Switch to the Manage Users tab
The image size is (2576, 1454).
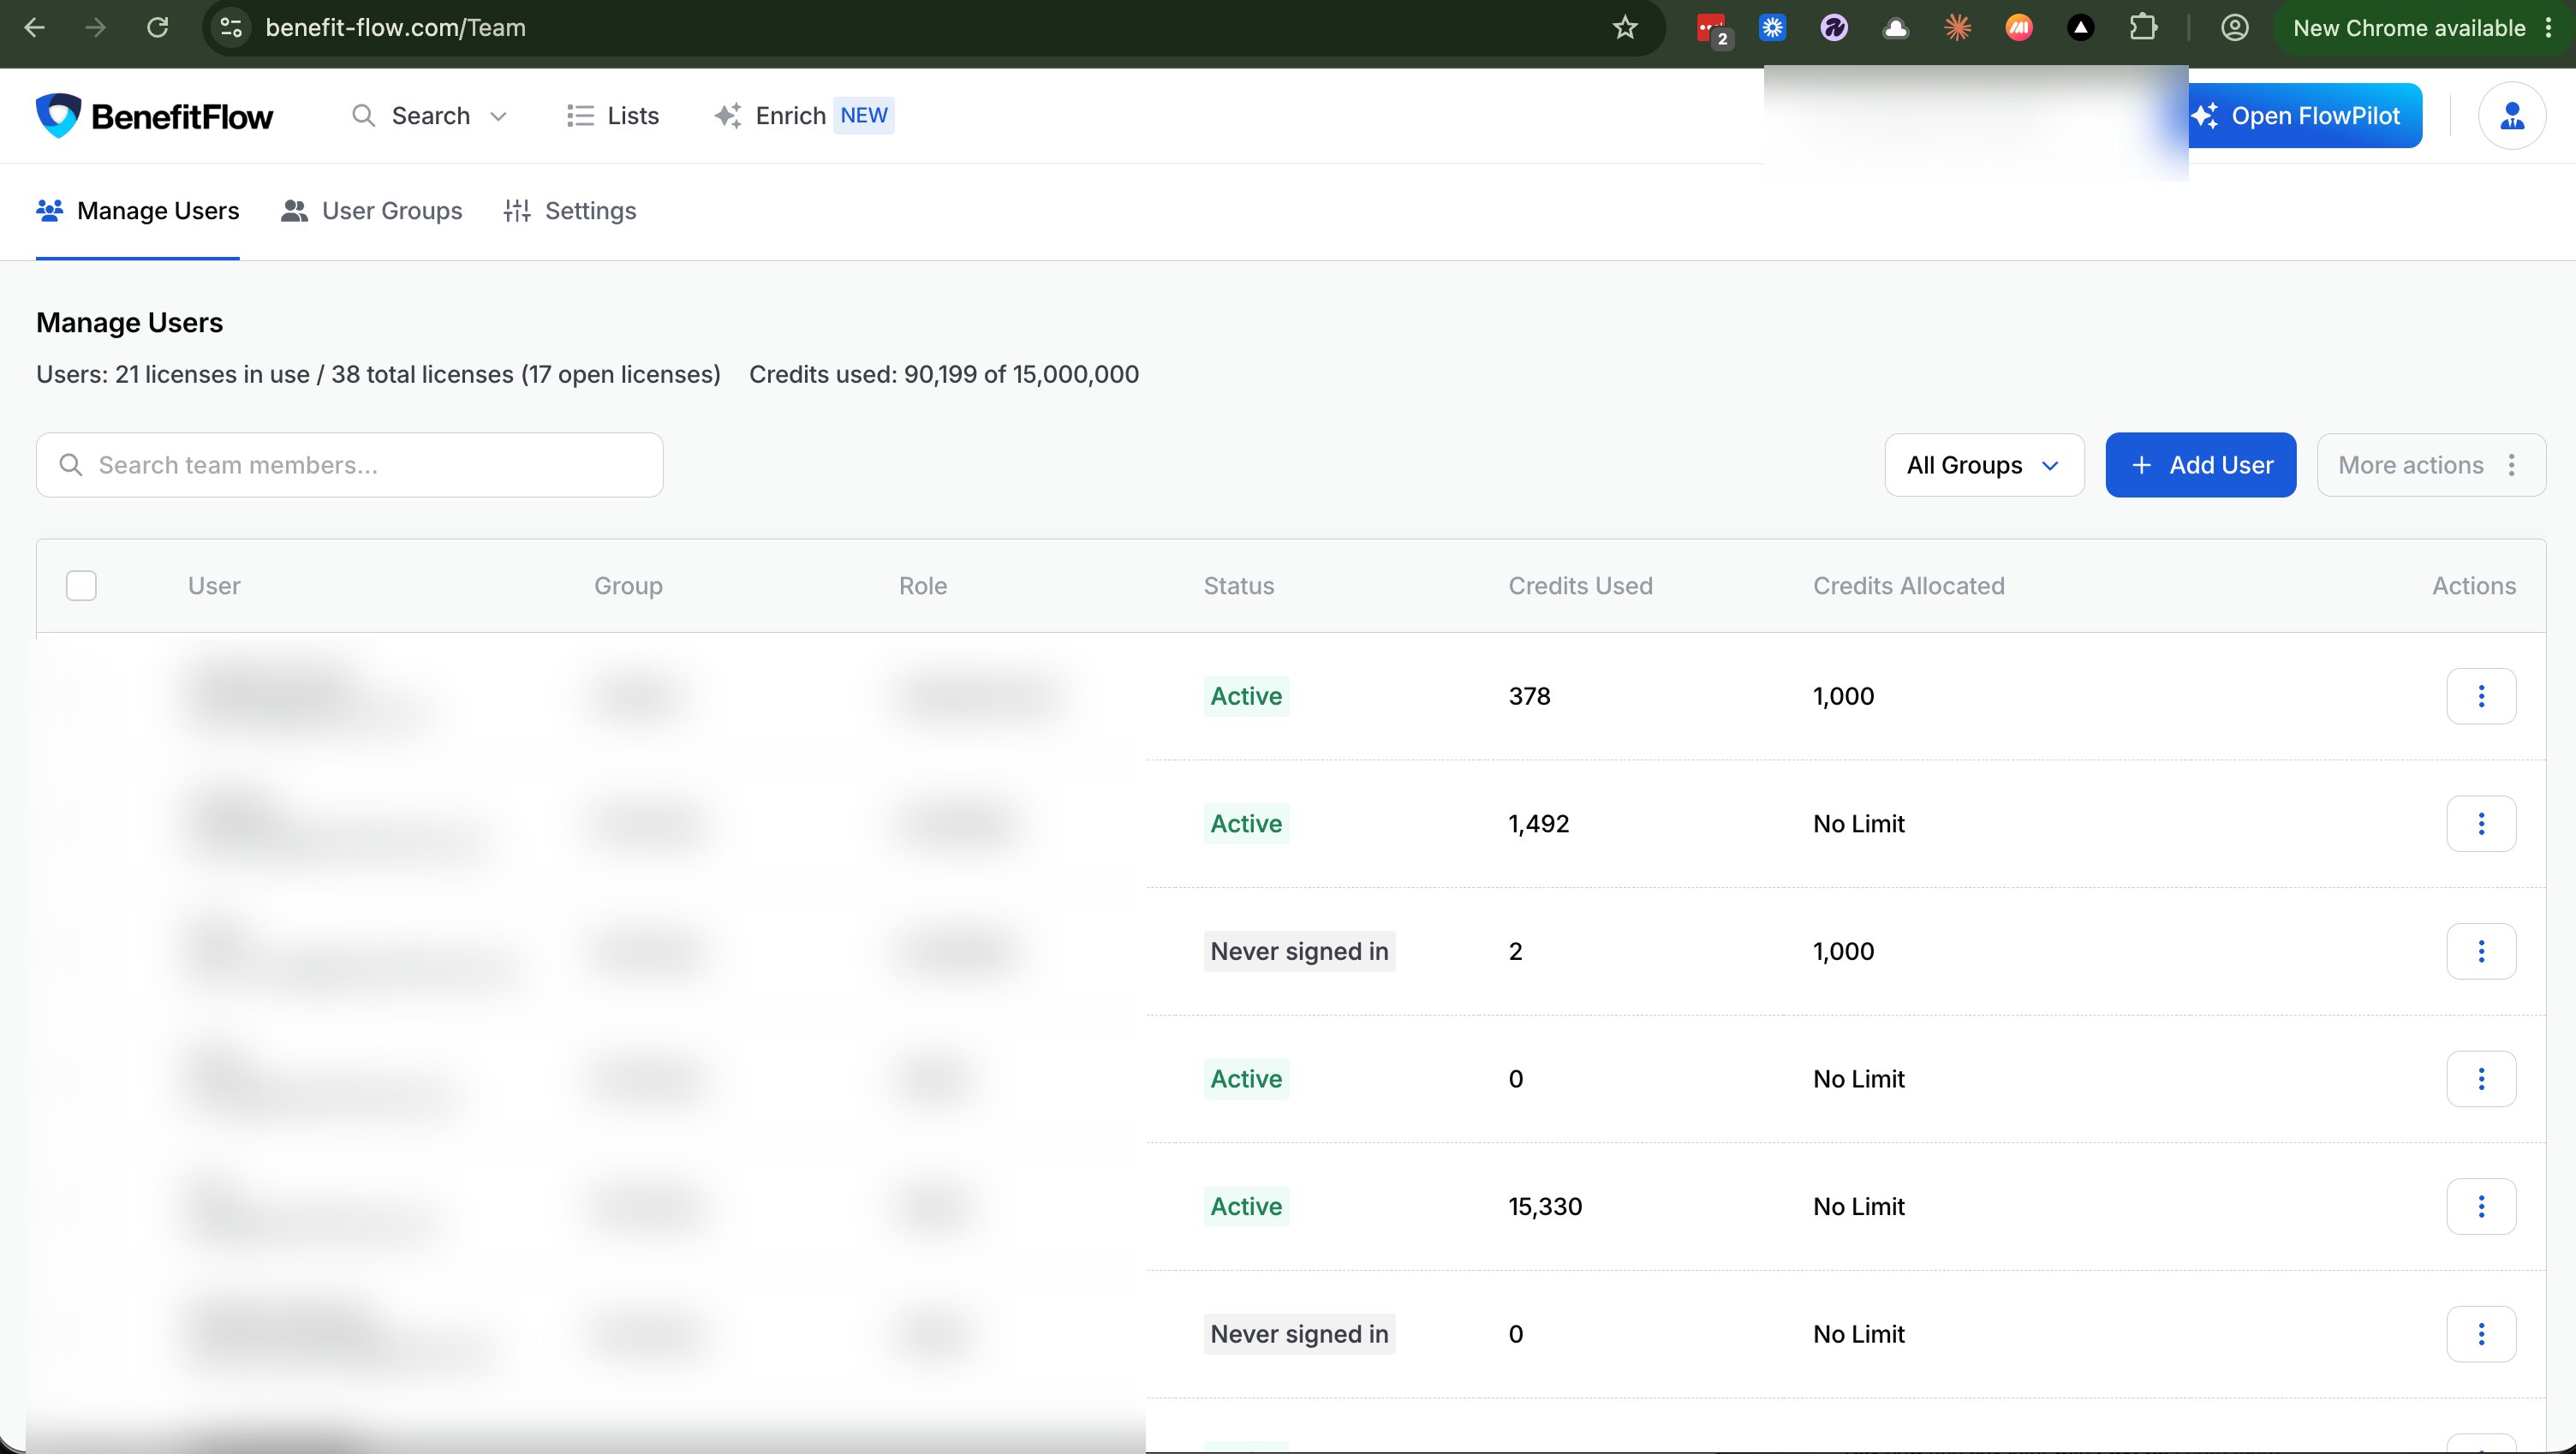tap(138, 211)
